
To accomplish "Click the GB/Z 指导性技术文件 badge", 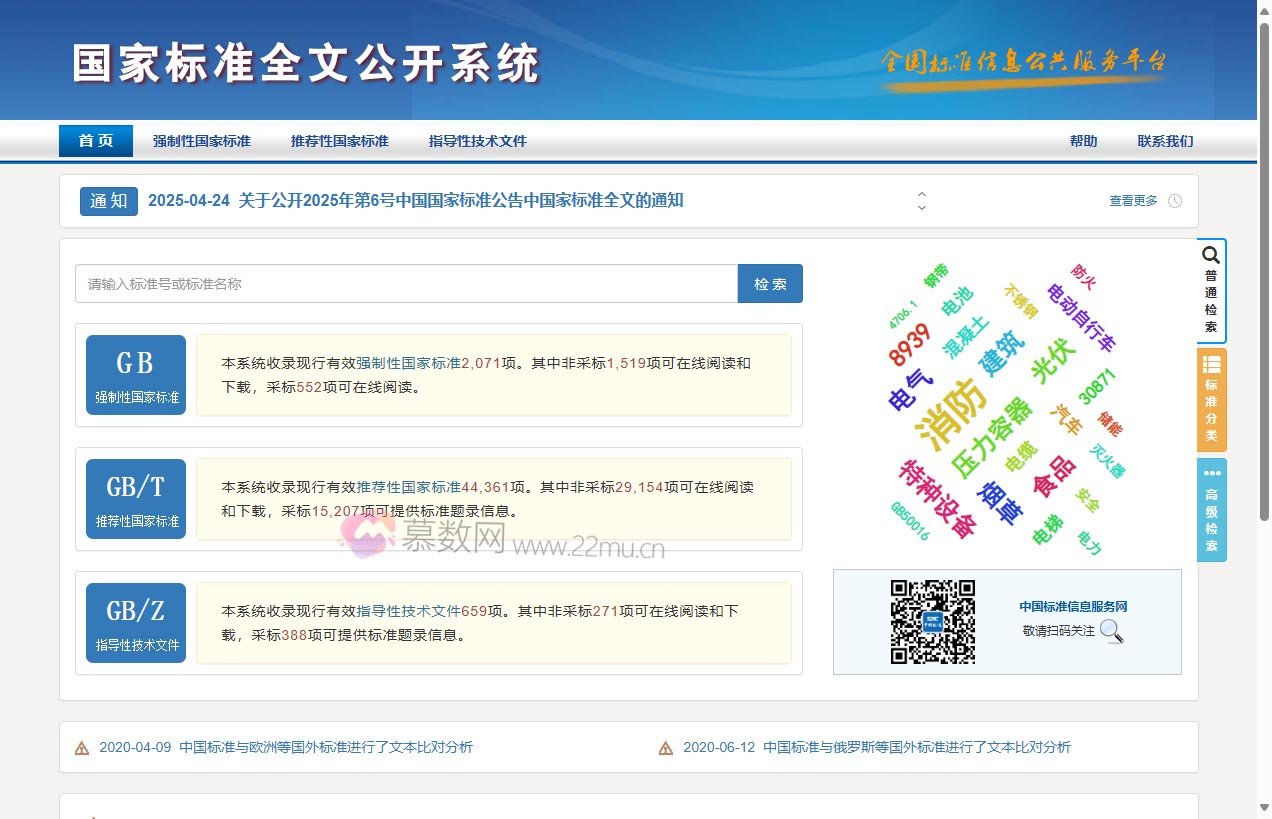I will coord(135,622).
